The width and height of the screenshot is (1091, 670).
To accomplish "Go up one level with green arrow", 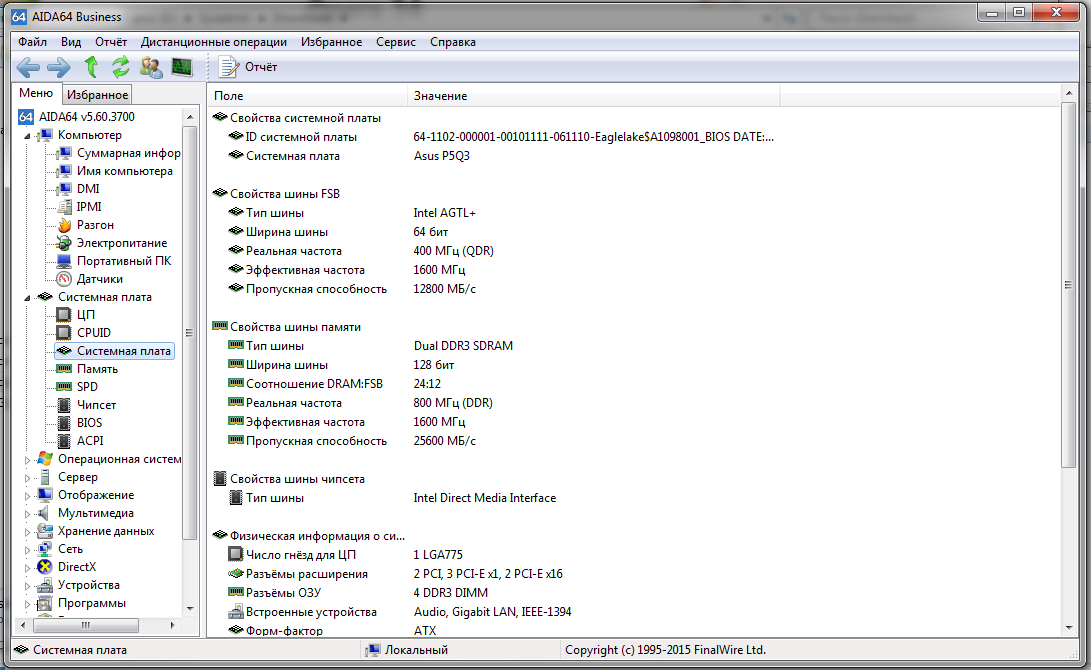I will coord(90,67).
